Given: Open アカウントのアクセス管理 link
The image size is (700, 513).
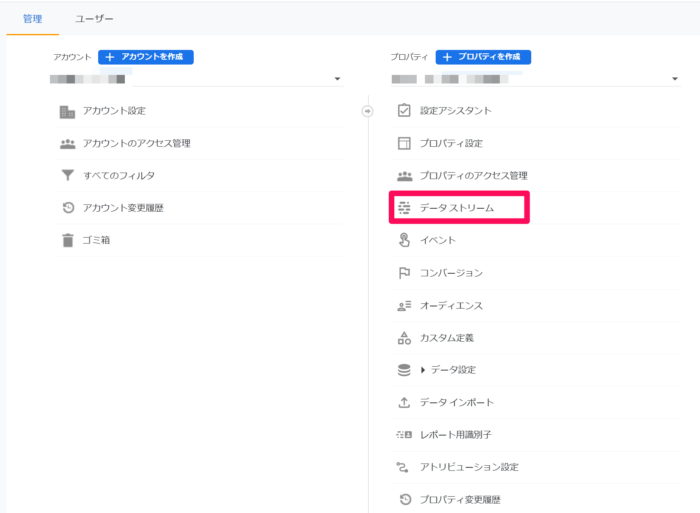Looking at the screenshot, I should pyautogui.click(x=137, y=143).
